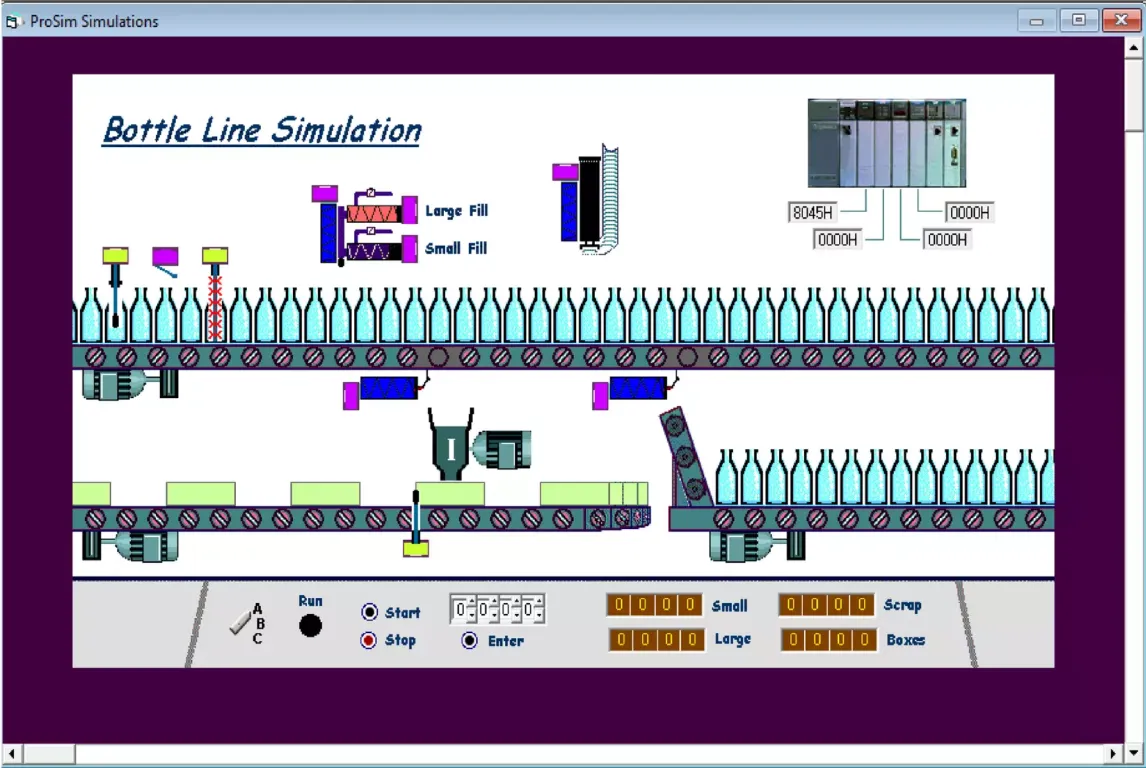Select the lower-right 0000H register value
Viewport: 1146px width, 768px height.
[947, 239]
